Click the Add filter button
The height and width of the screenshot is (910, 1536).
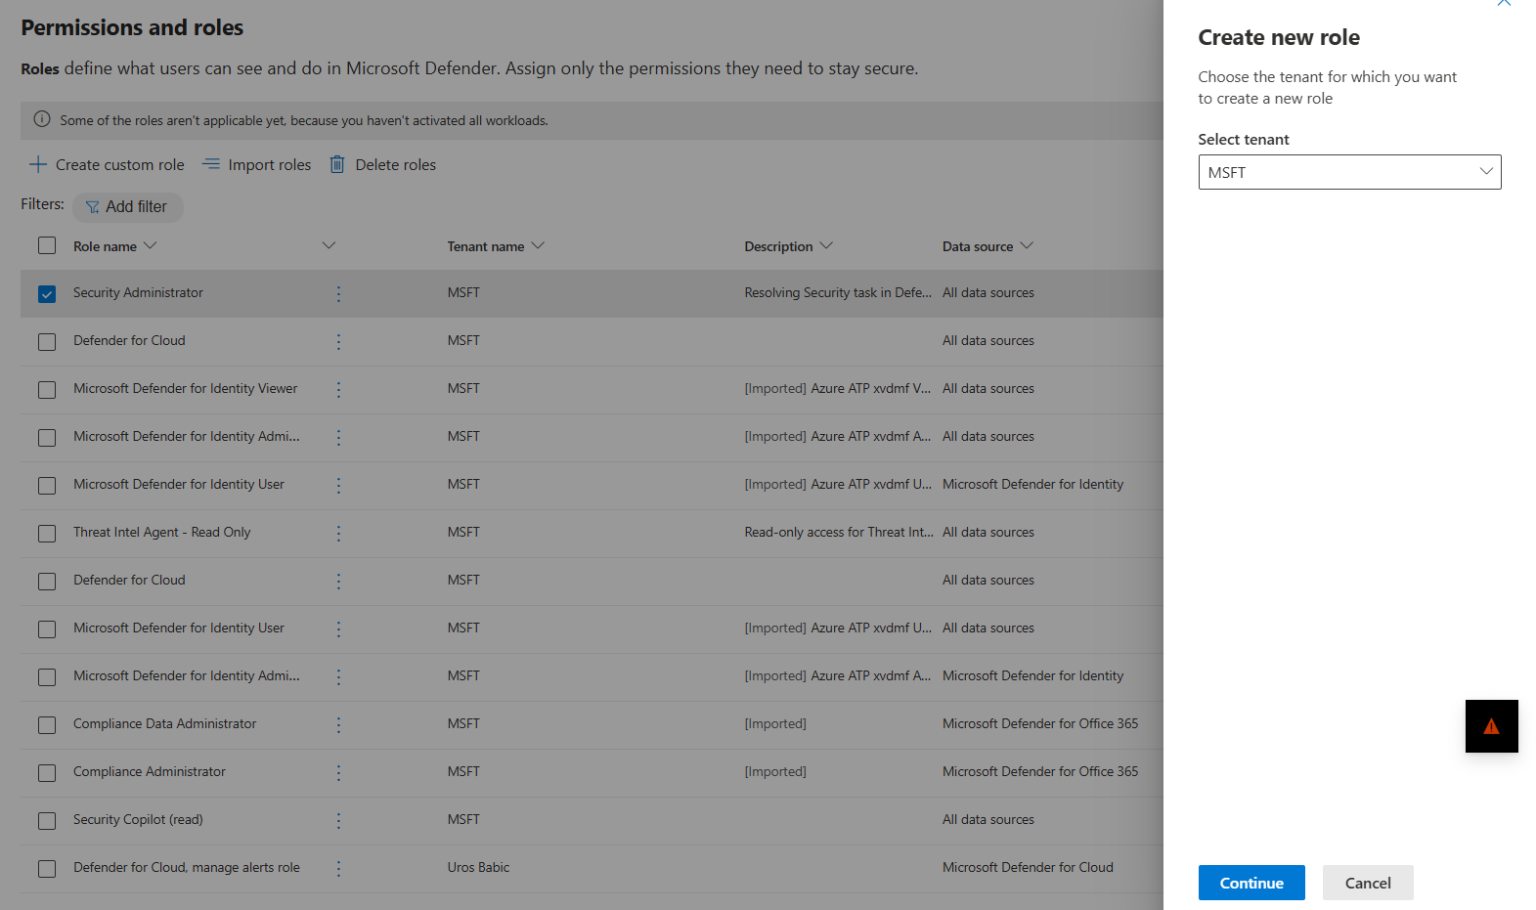127,207
